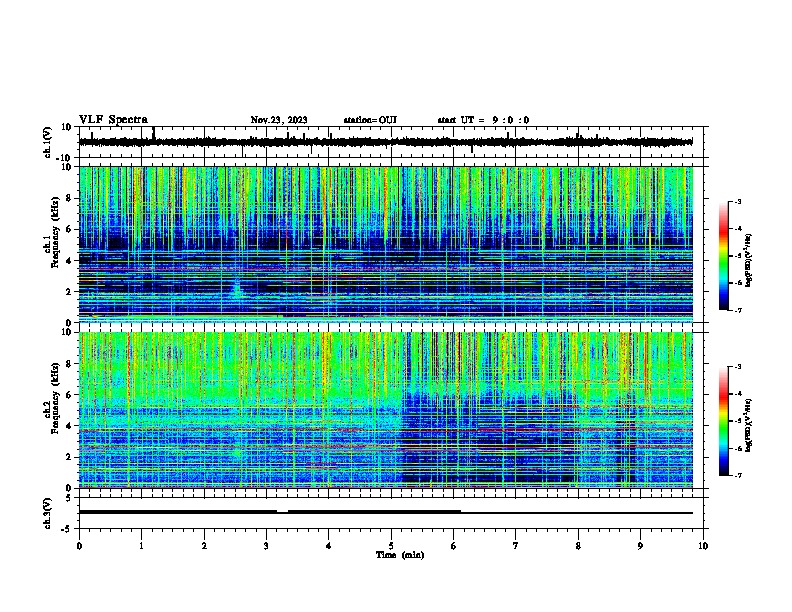The height and width of the screenshot is (612, 792).
Task: Click time axis tick label "0"
Action: 79,546
